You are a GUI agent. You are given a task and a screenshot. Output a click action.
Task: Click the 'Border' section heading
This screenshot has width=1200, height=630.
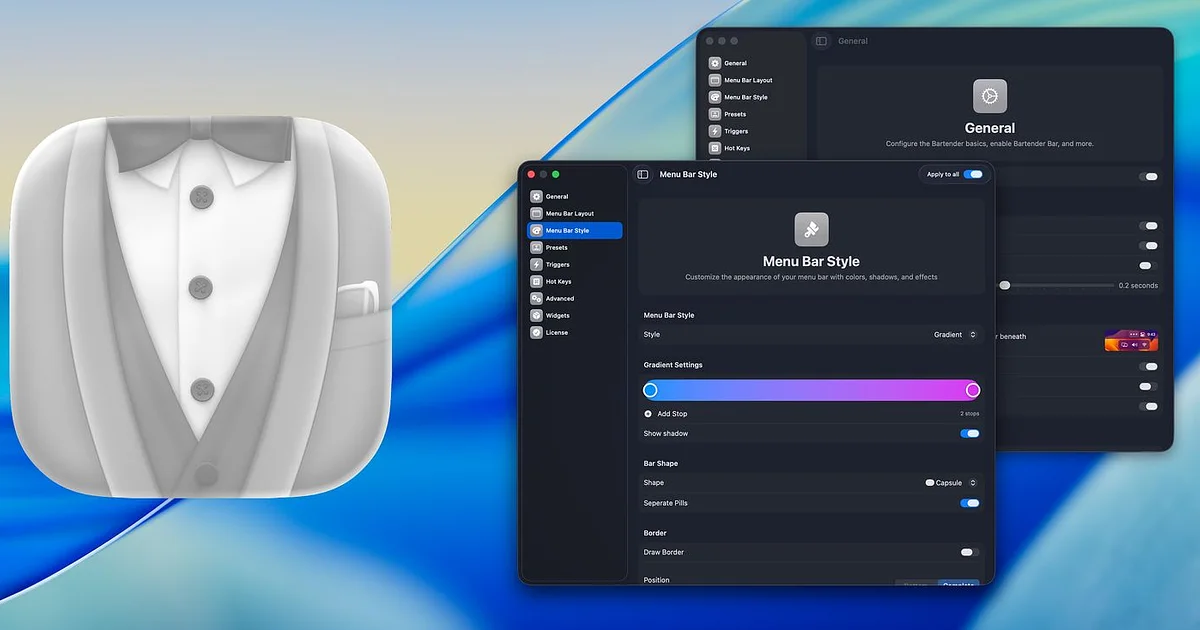[x=655, y=533]
